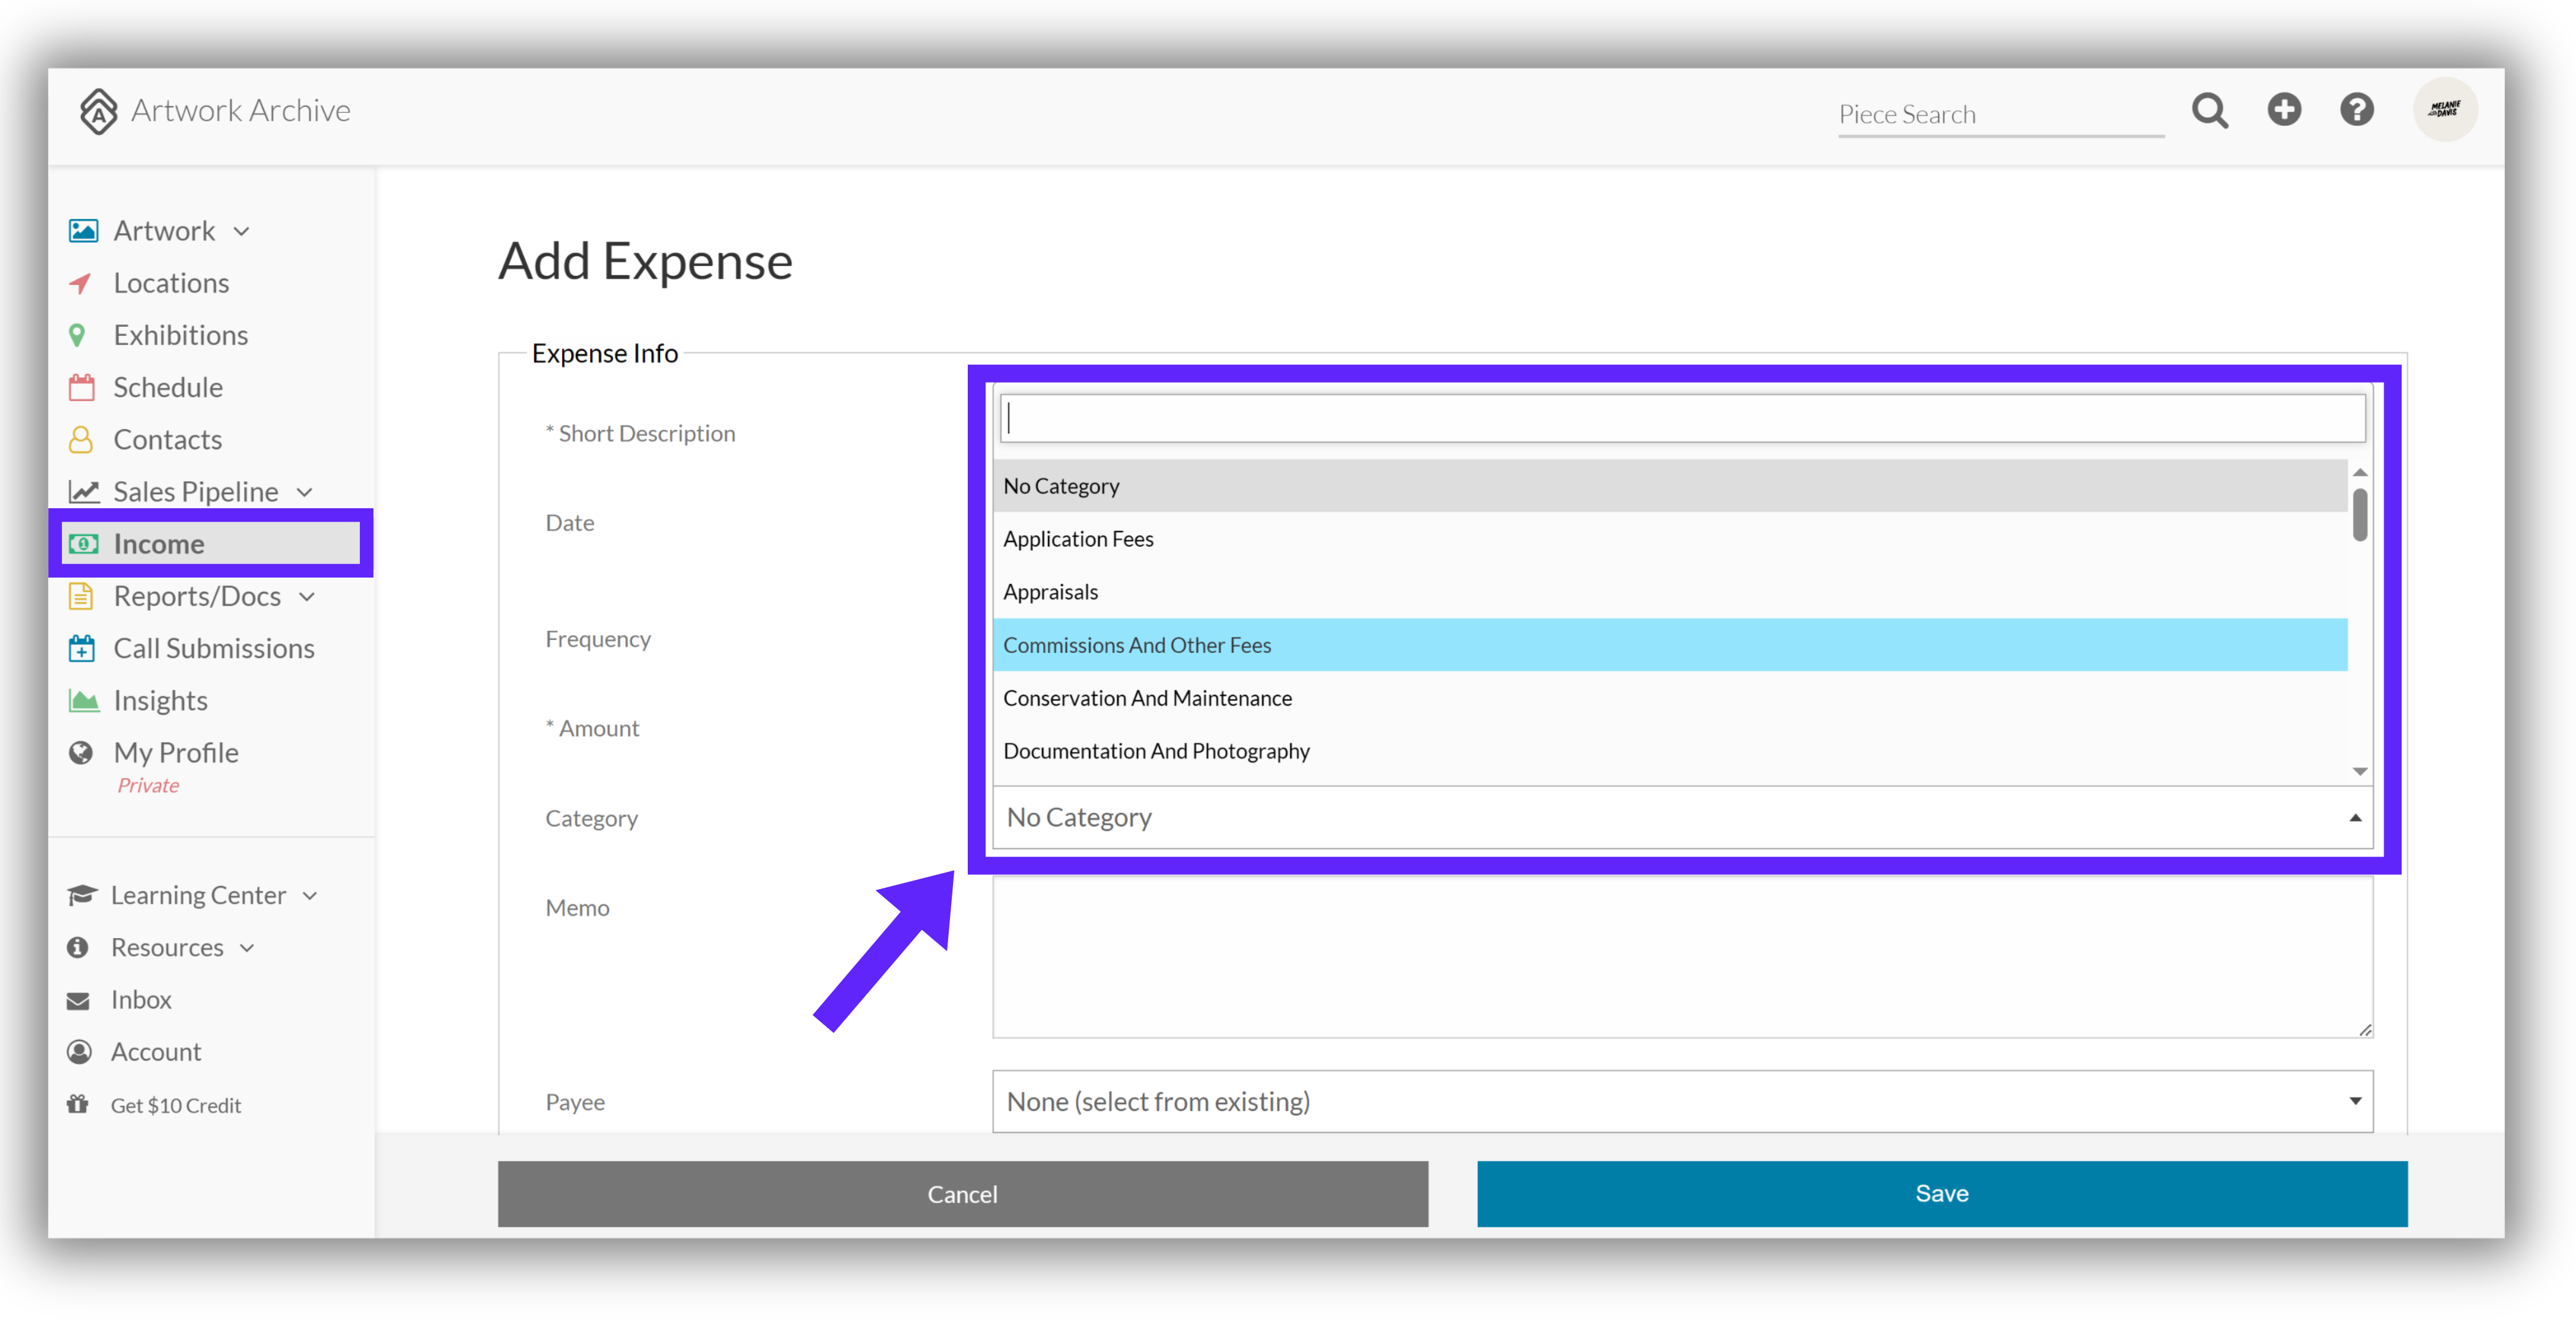Expand the Sales Pipeline submenu
This screenshot has width=2576, height=1320.
tap(305, 492)
